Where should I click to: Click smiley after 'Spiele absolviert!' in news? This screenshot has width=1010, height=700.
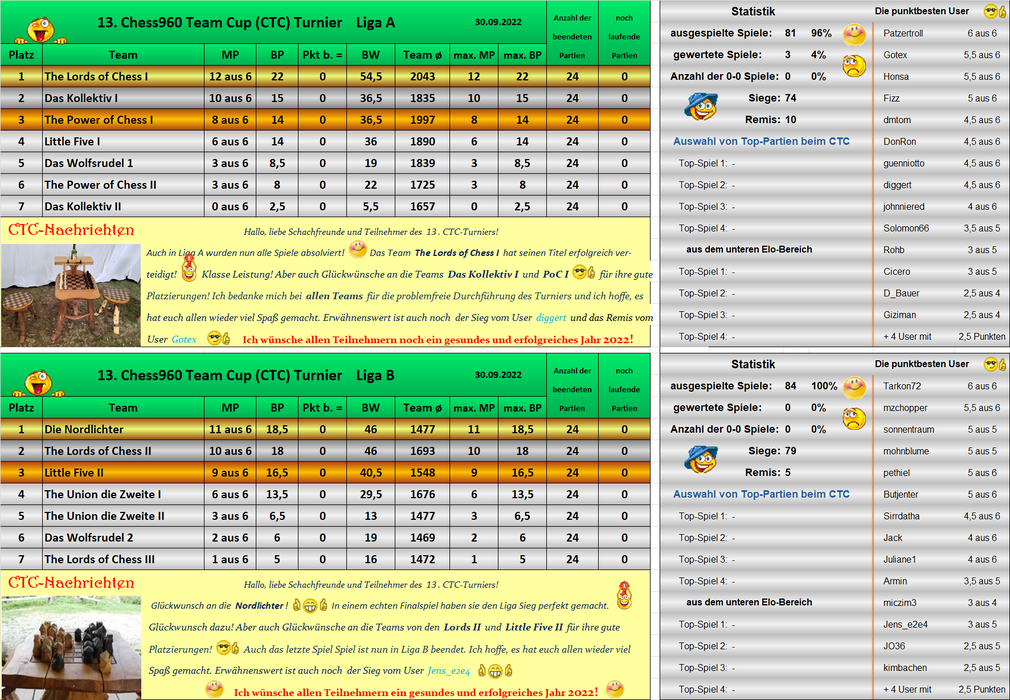pyautogui.click(x=357, y=249)
